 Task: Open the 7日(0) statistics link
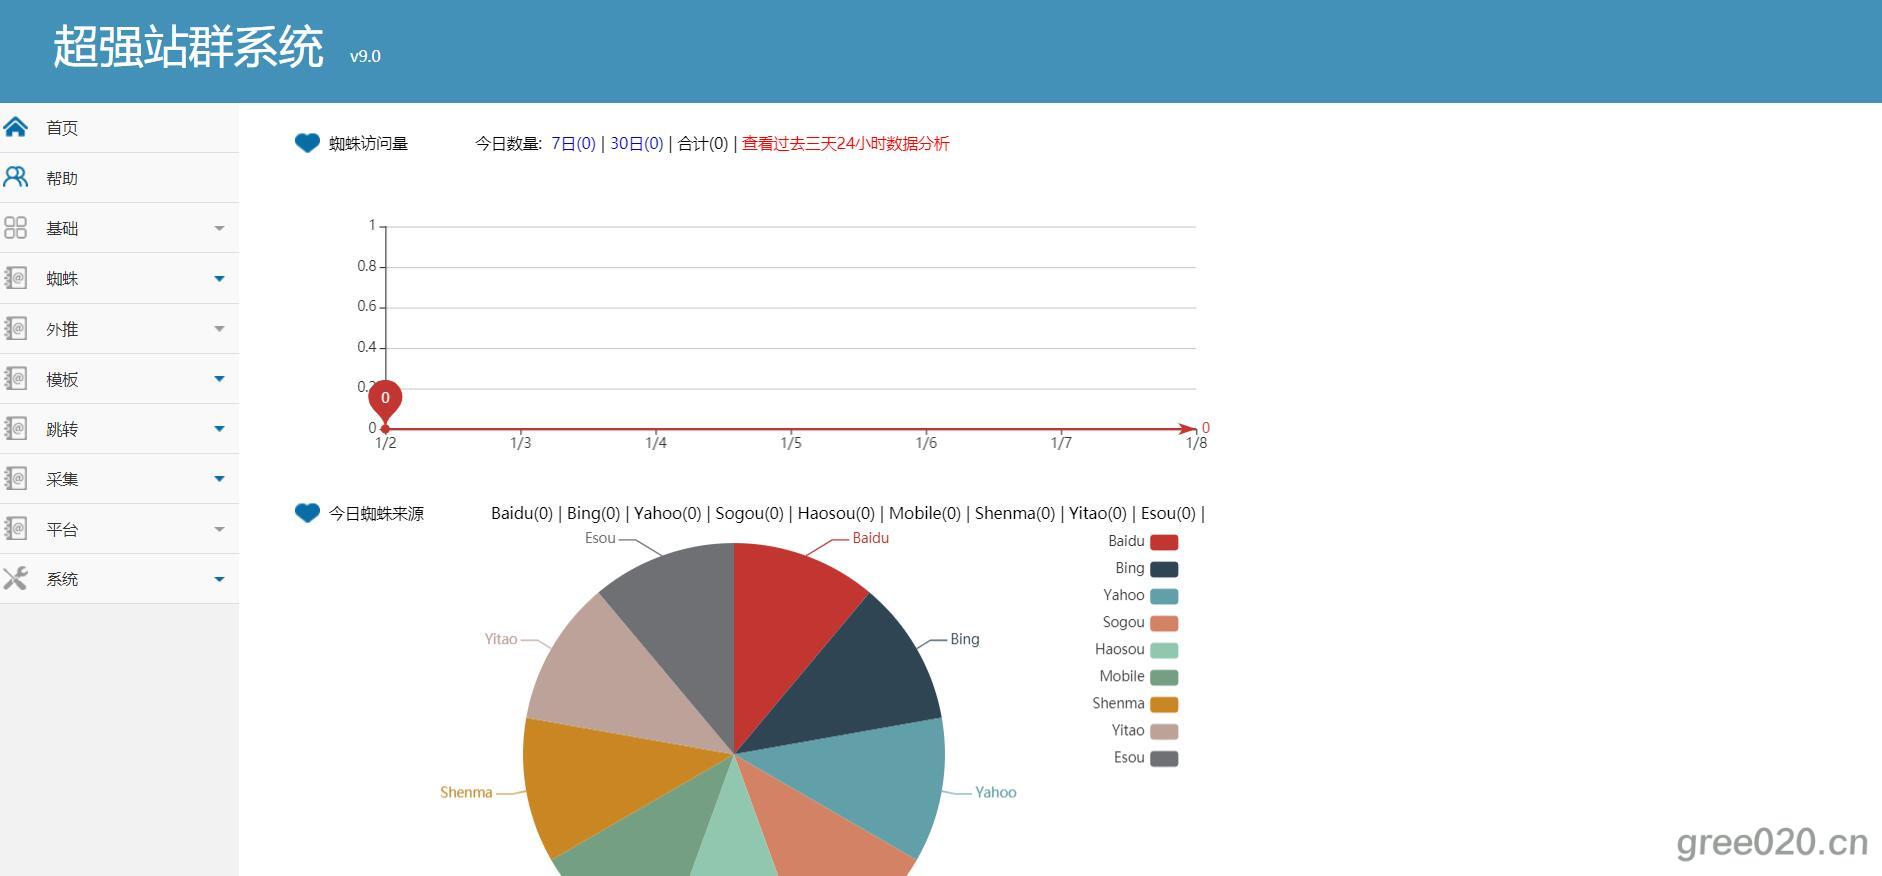coord(573,143)
